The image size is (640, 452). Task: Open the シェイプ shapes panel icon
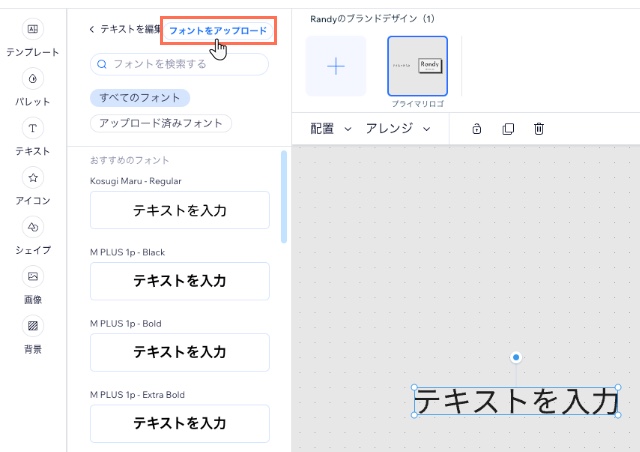pos(33,227)
